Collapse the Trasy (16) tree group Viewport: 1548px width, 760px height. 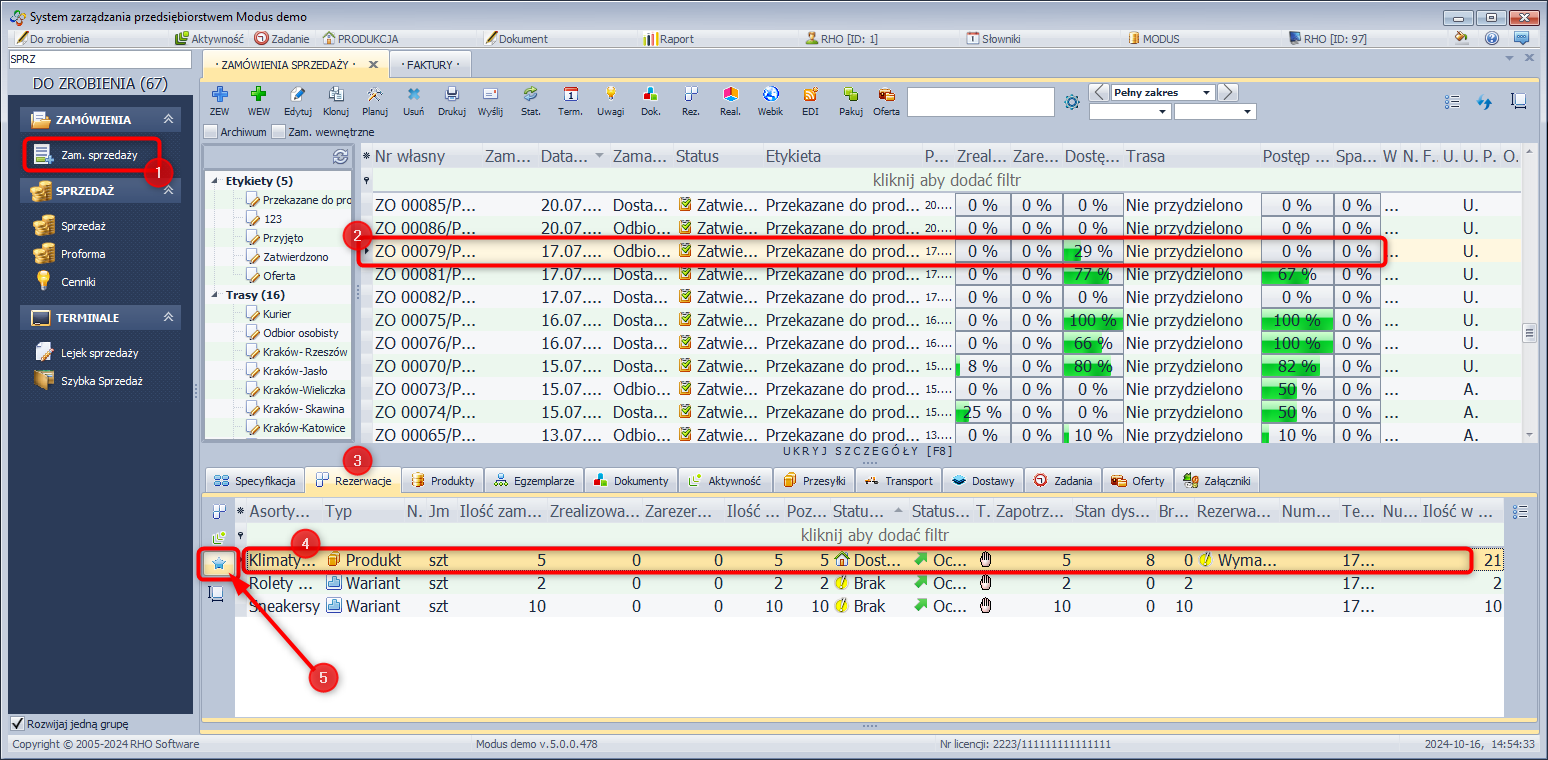point(215,295)
